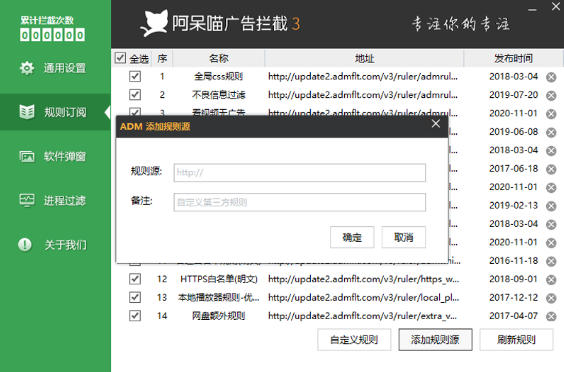Focus the 规则源 http:// input field

[300, 173]
